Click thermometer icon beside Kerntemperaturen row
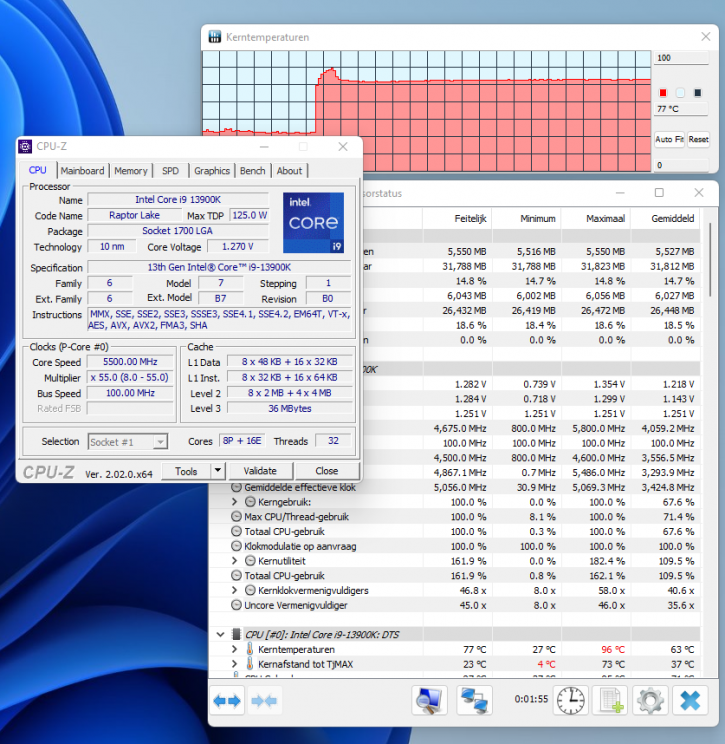 click(250, 649)
